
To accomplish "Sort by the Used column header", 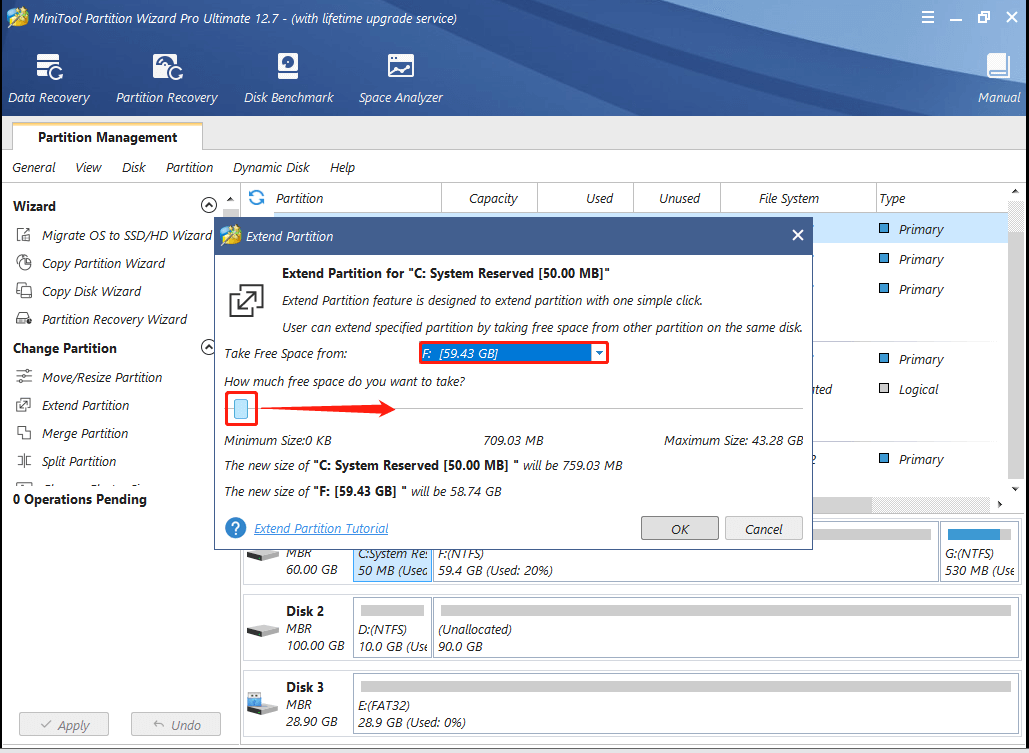I will [586, 198].
